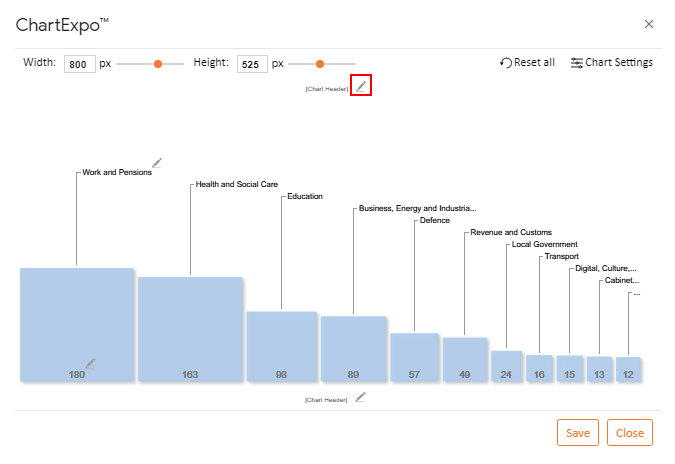The width and height of the screenshot is (675, 464).
Task: Click the Revenue and Customs label
Action: pyautogui.click(x=511, y=232)
